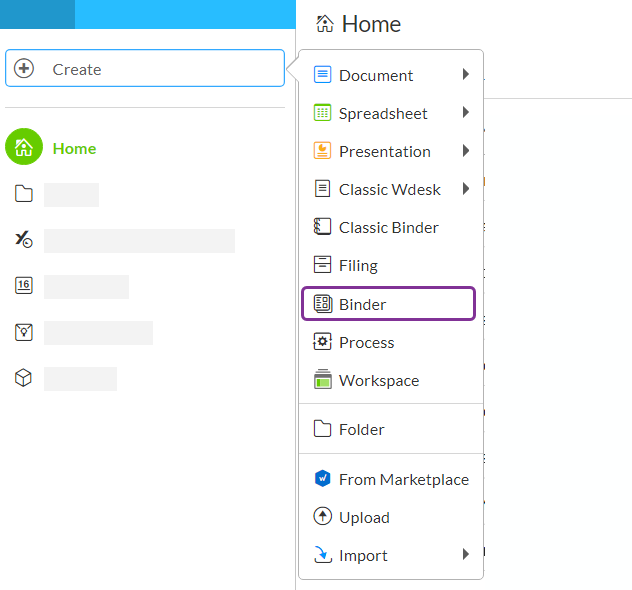Expand the Presentation submenu arrow
The image size is (632, 590).
[x=466, y=151]
